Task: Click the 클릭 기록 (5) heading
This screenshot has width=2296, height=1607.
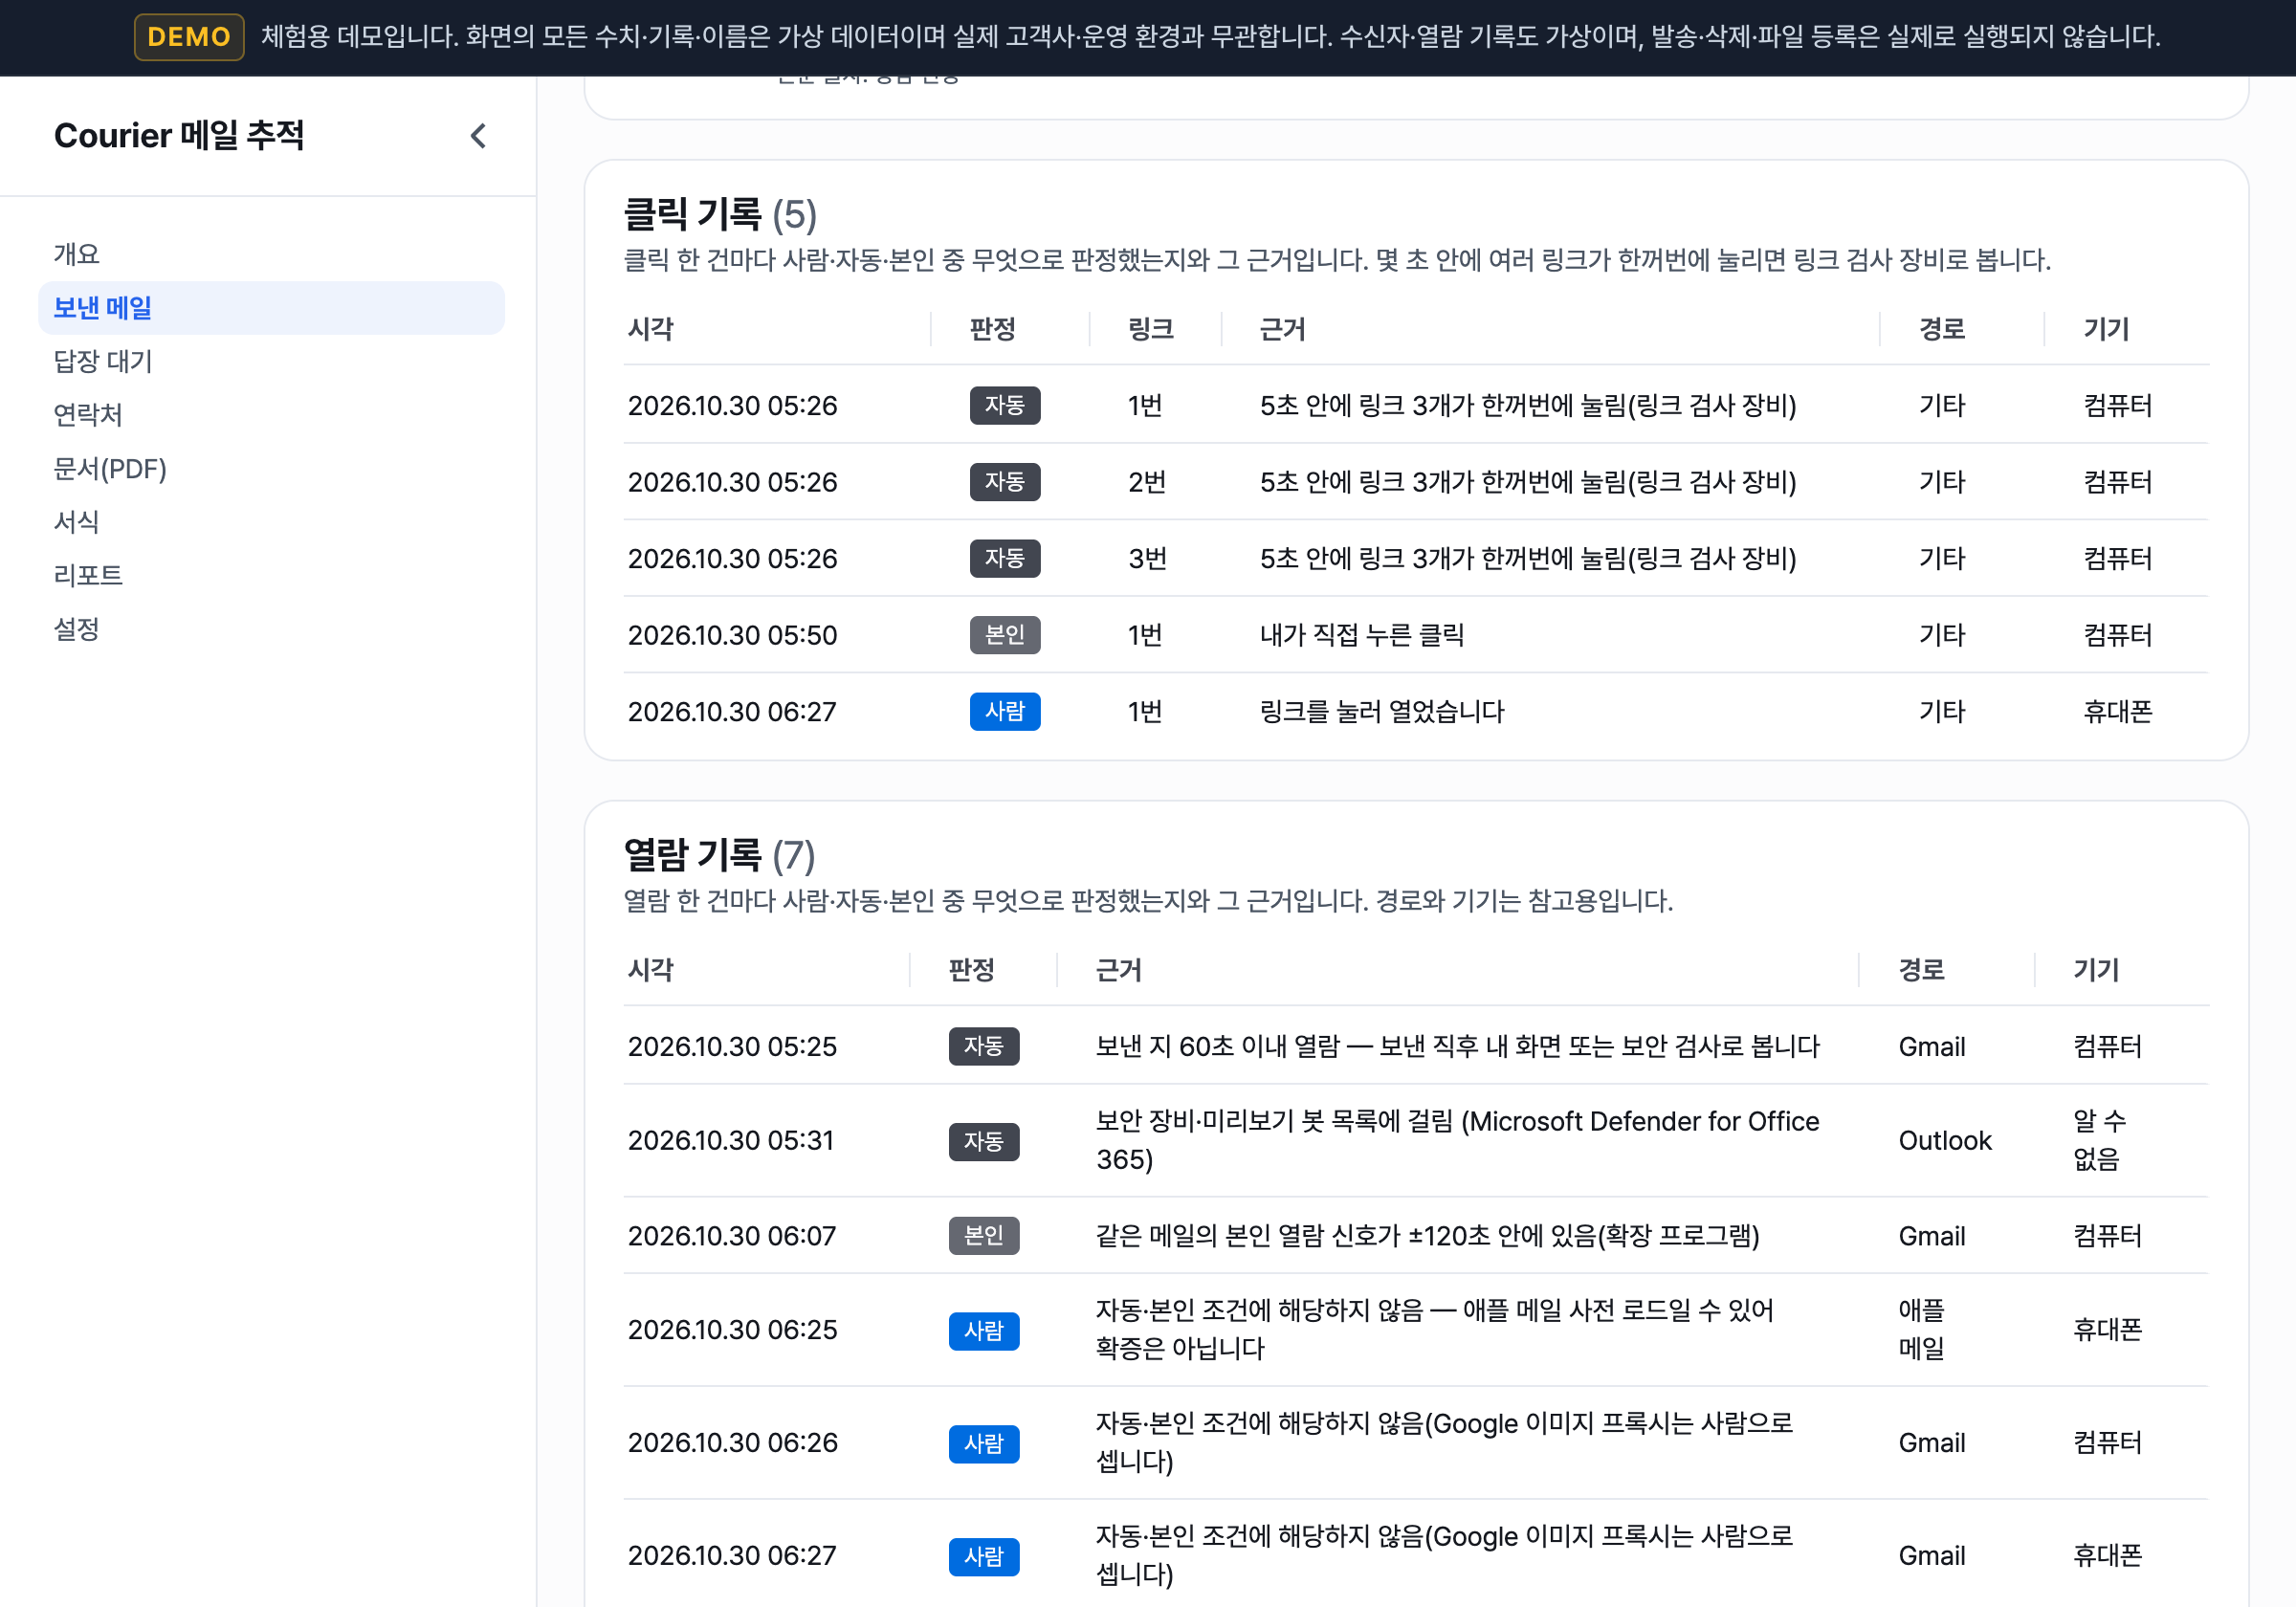Action: tap(720, 214)
